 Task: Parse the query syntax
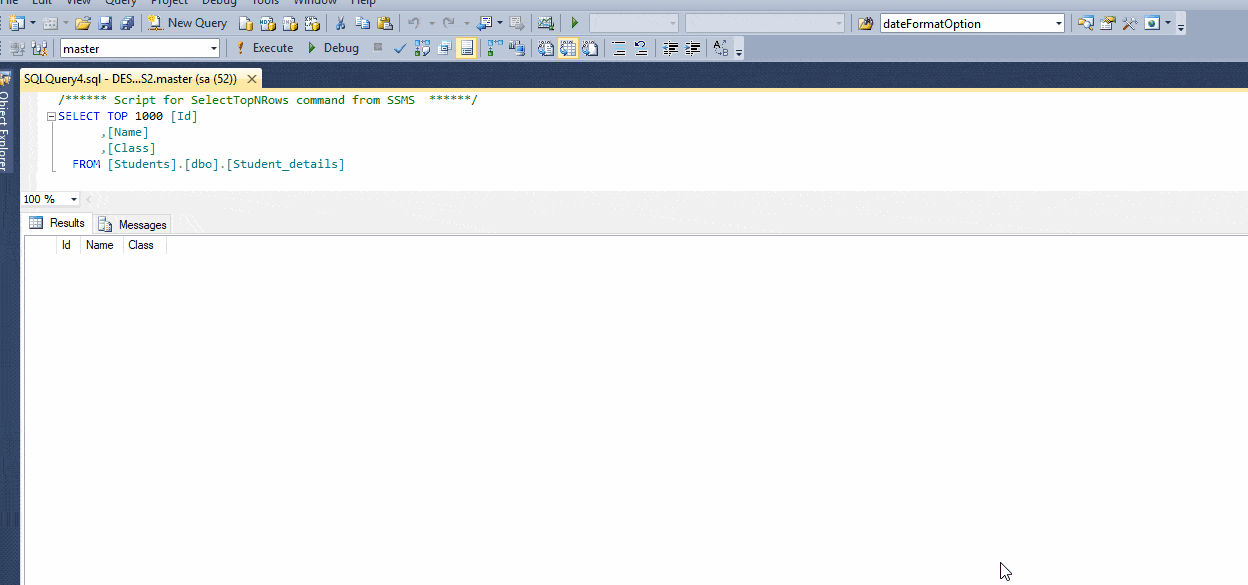coord(399,47)
